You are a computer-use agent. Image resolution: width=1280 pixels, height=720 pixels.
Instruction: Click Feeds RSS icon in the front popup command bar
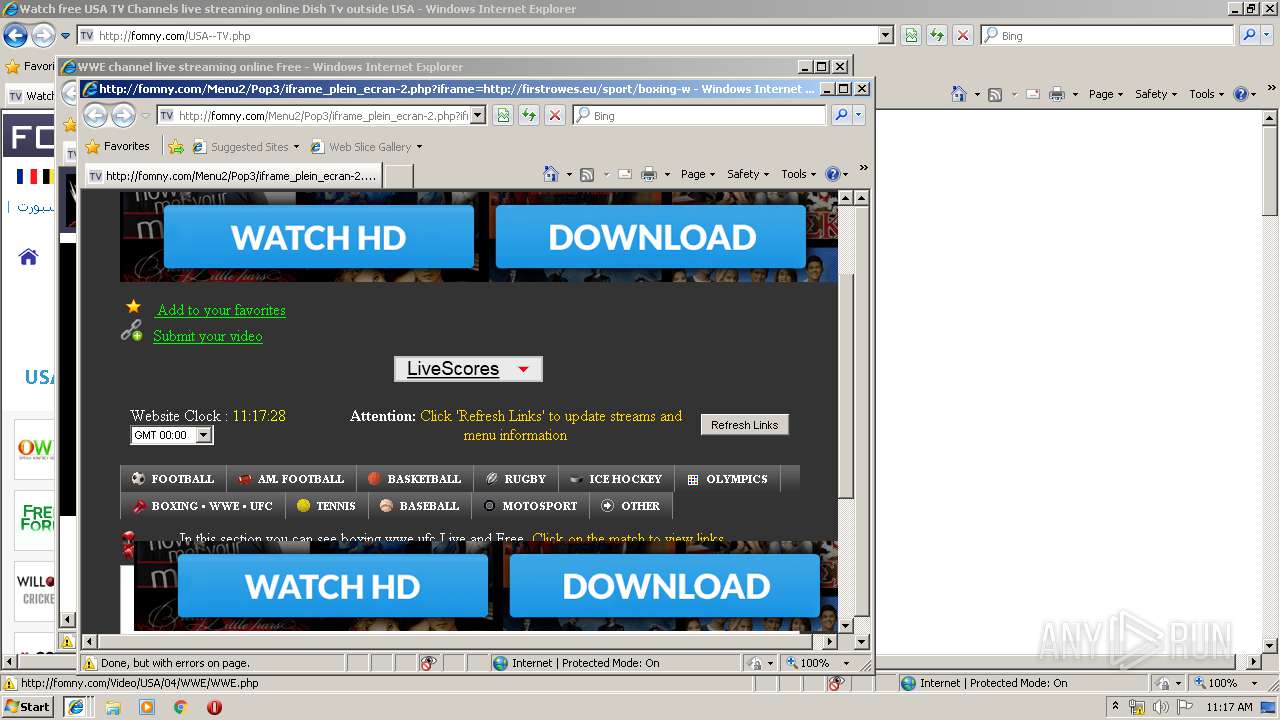[x=587, y=174]
